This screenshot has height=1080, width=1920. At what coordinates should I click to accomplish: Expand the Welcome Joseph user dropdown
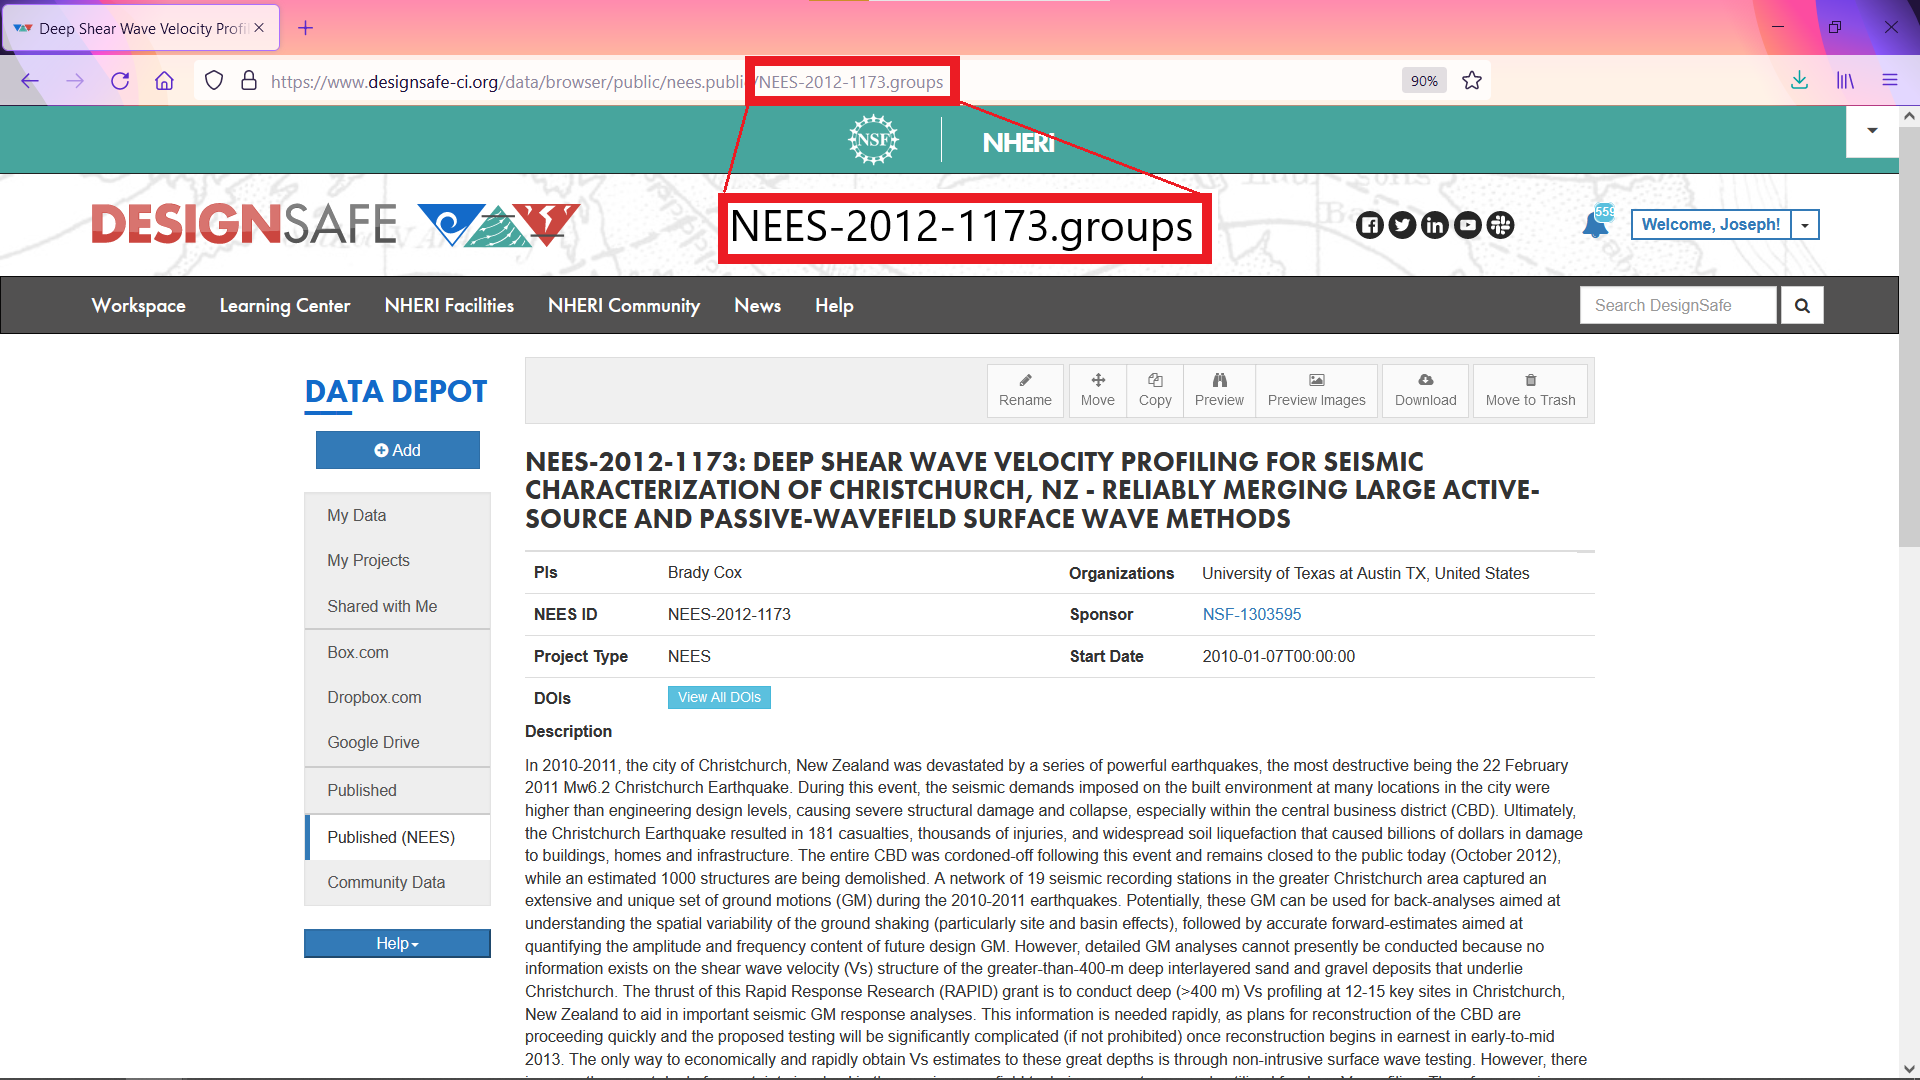pyautogui.click(x=1805, y=225)
